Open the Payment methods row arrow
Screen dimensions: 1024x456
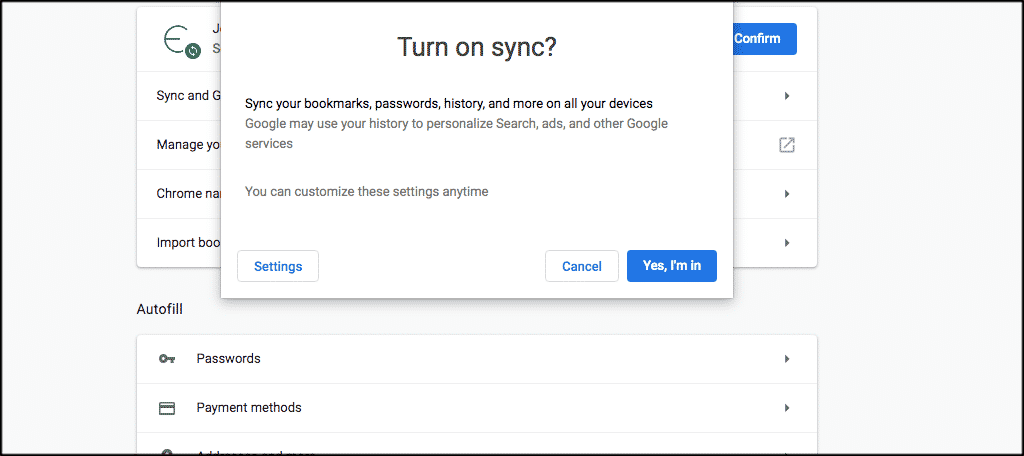pyautogui.click(x=787, y=408)
